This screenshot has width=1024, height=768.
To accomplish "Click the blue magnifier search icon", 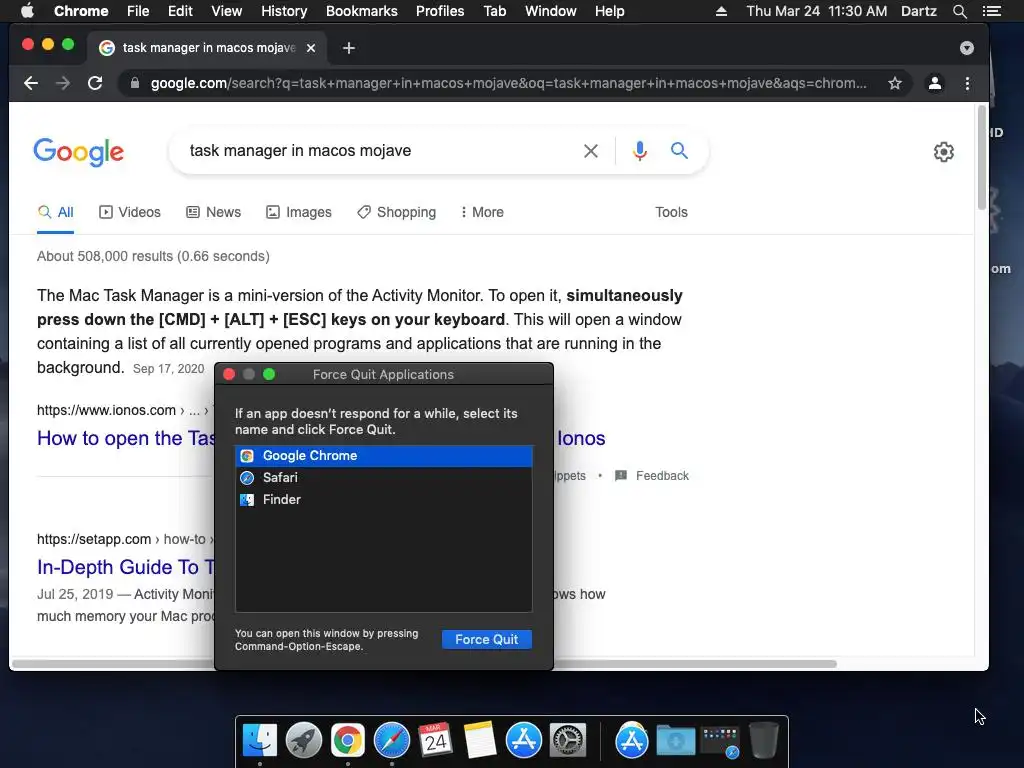I will coord(679,151).
